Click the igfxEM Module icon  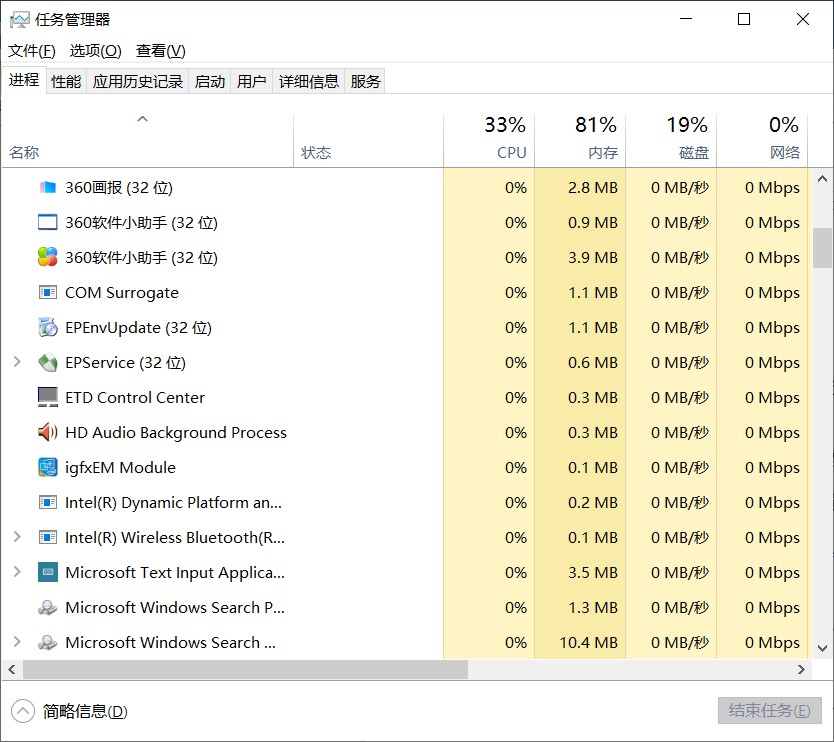coord(48,468)
